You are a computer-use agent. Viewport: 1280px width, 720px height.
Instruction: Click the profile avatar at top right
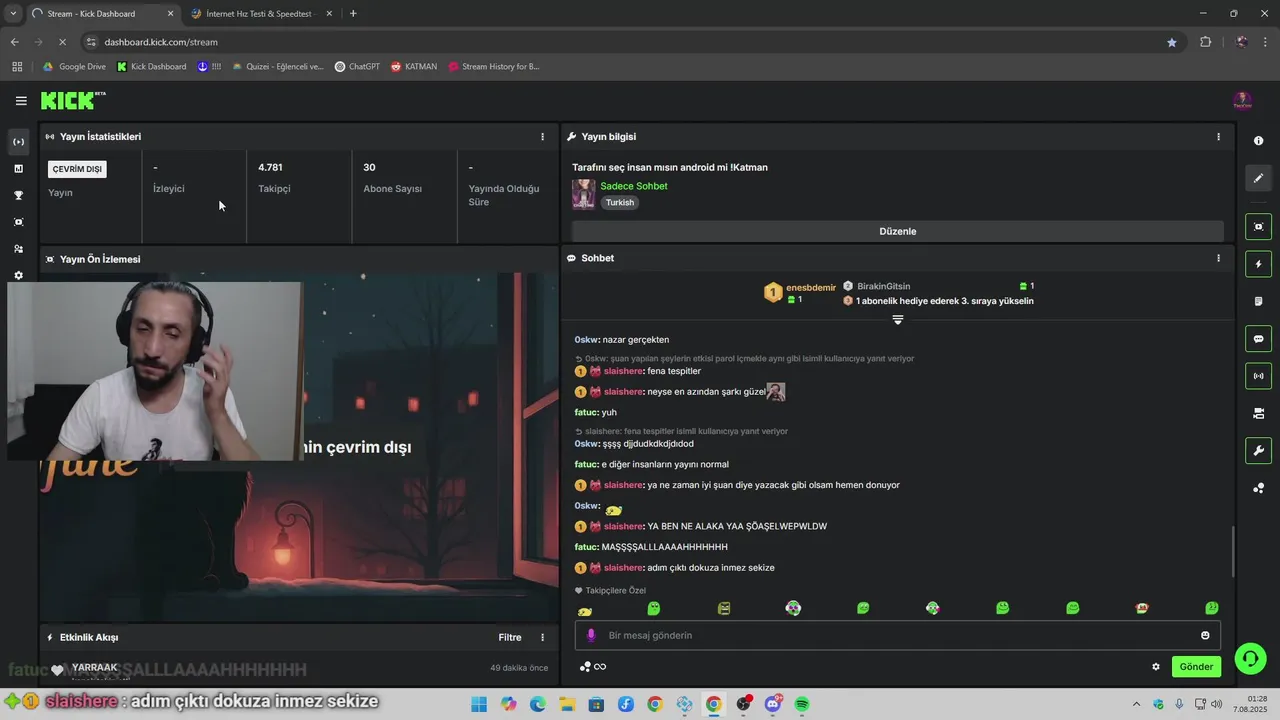[x=1242, y=100]
